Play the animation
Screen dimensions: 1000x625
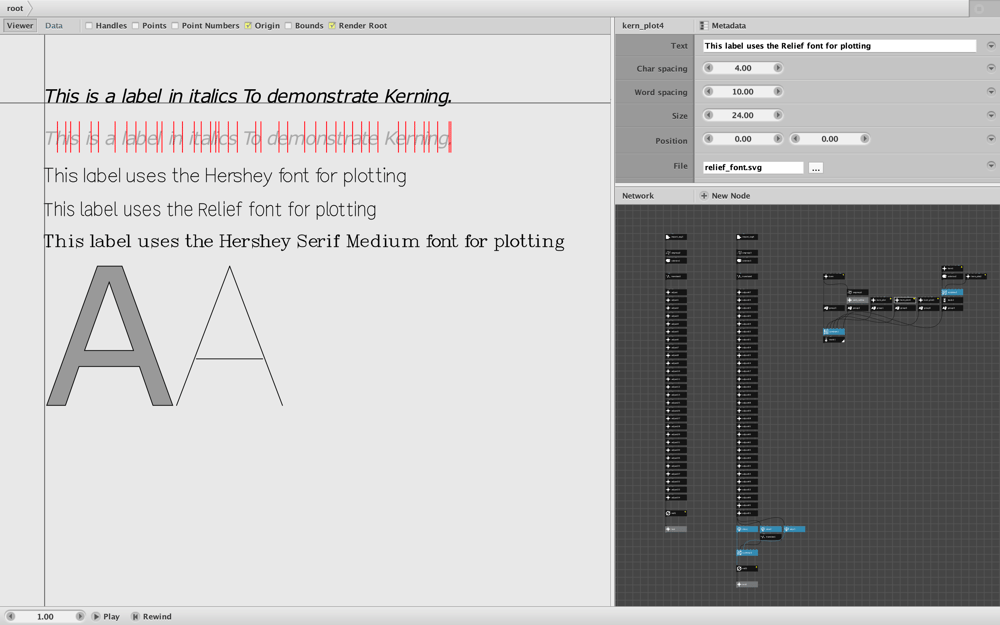click(x=106, y=616)
